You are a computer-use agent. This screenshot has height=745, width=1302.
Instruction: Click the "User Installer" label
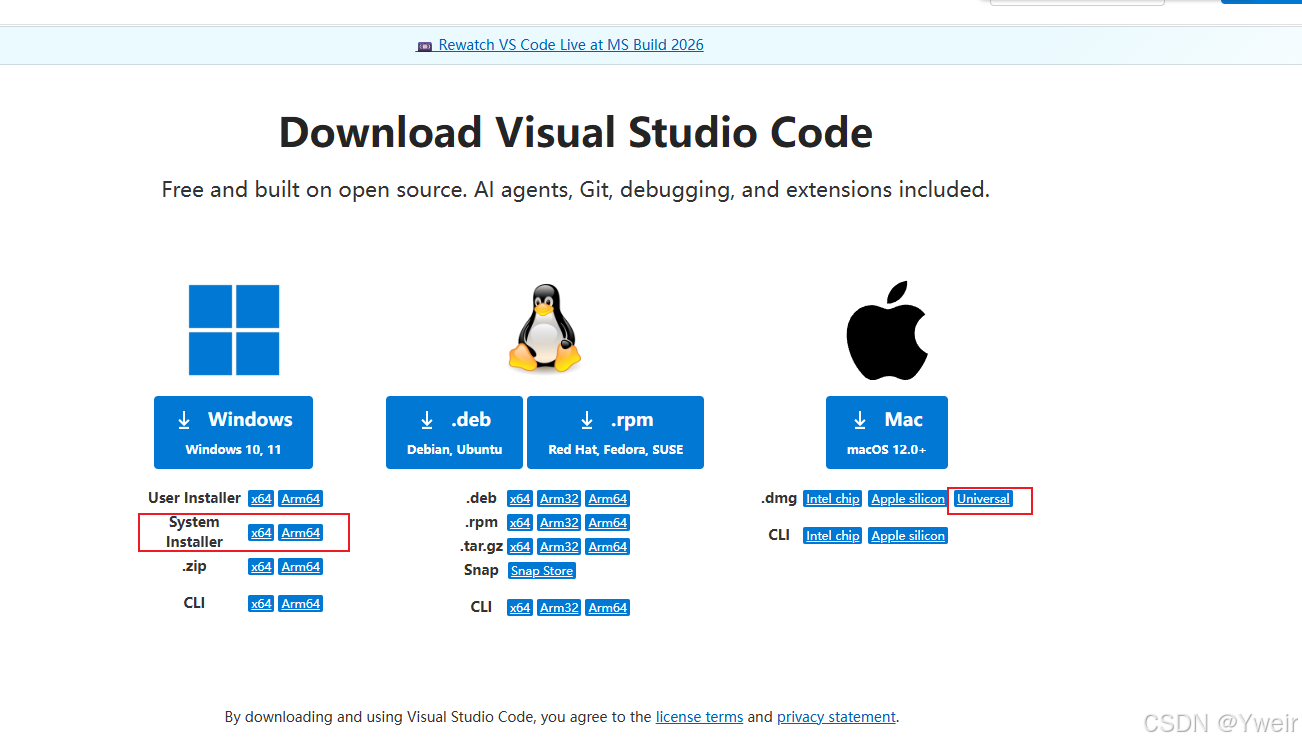[194, 498]
